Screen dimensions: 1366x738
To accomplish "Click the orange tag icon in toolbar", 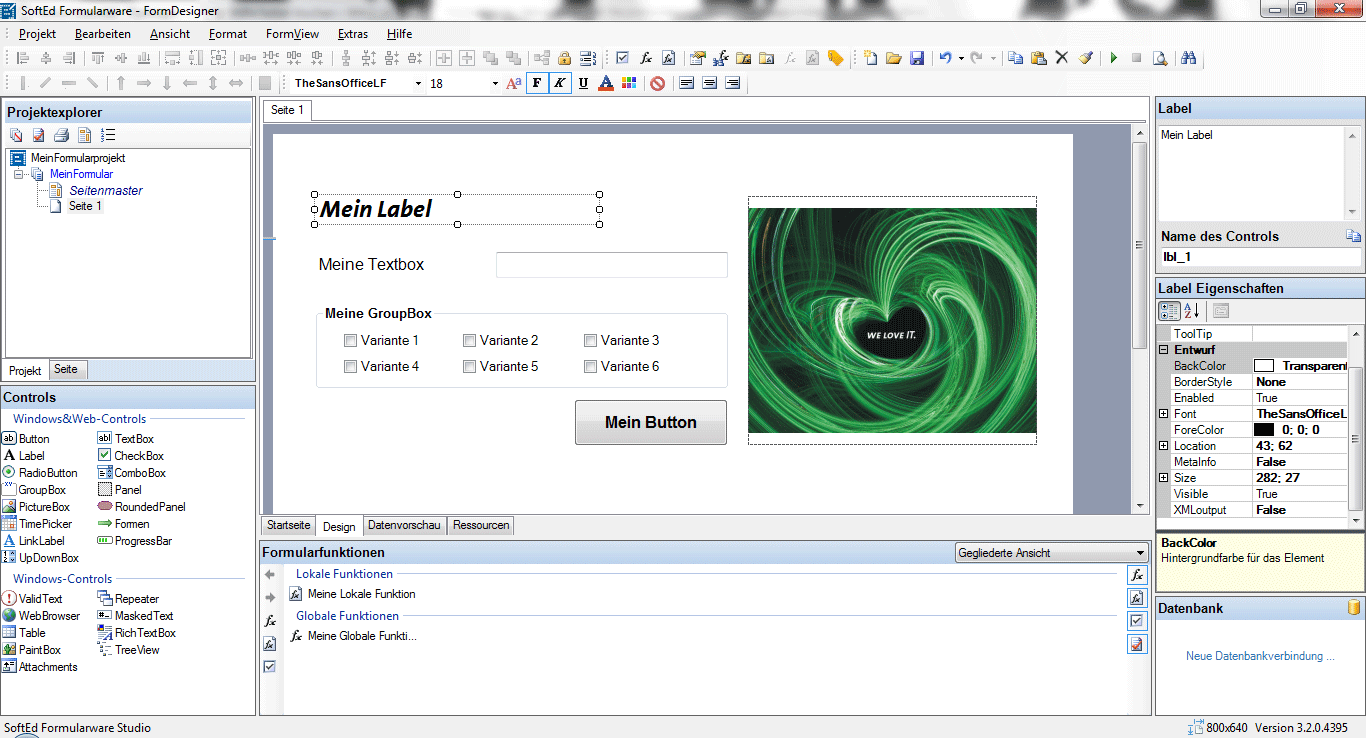I will tap(836, 58).
